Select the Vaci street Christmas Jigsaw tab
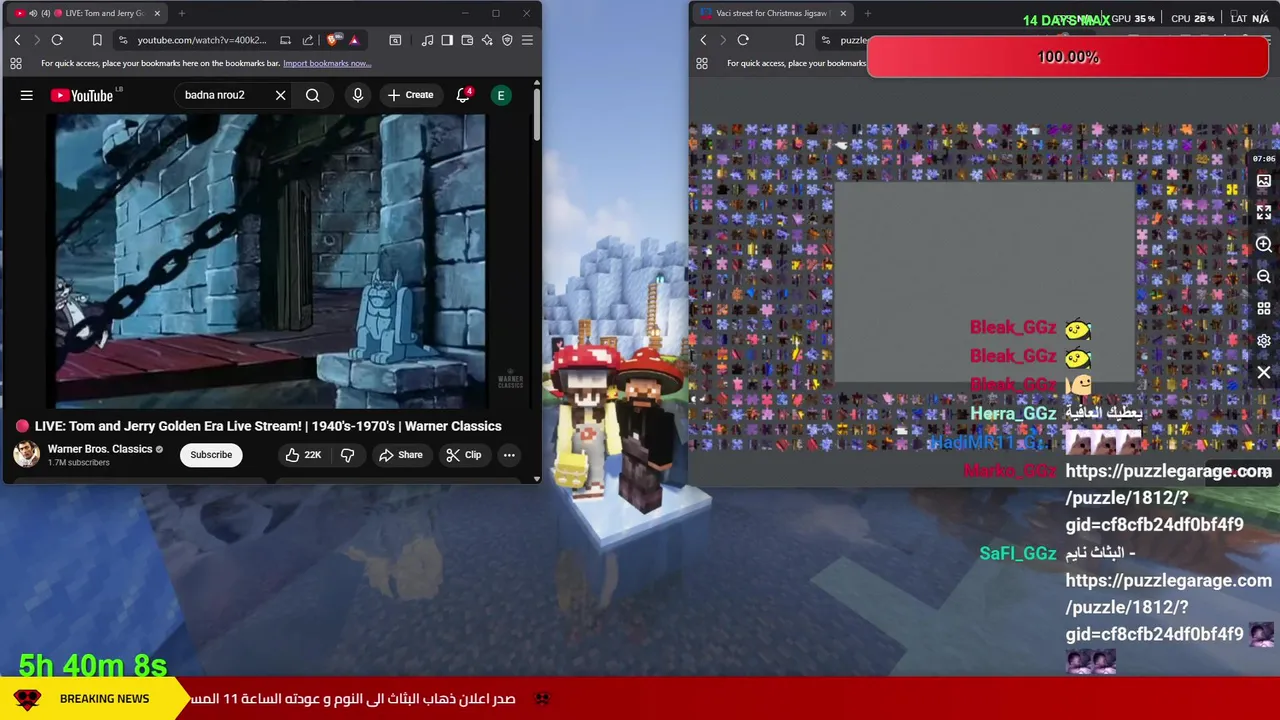The height and width of the screenshot is (720, 1280). point(771,13)
